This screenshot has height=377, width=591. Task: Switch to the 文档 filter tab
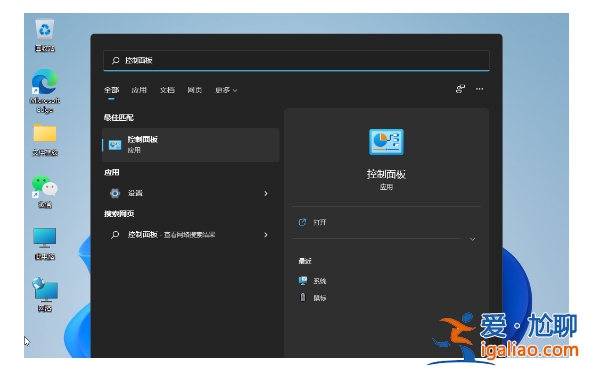click(167, 90)
